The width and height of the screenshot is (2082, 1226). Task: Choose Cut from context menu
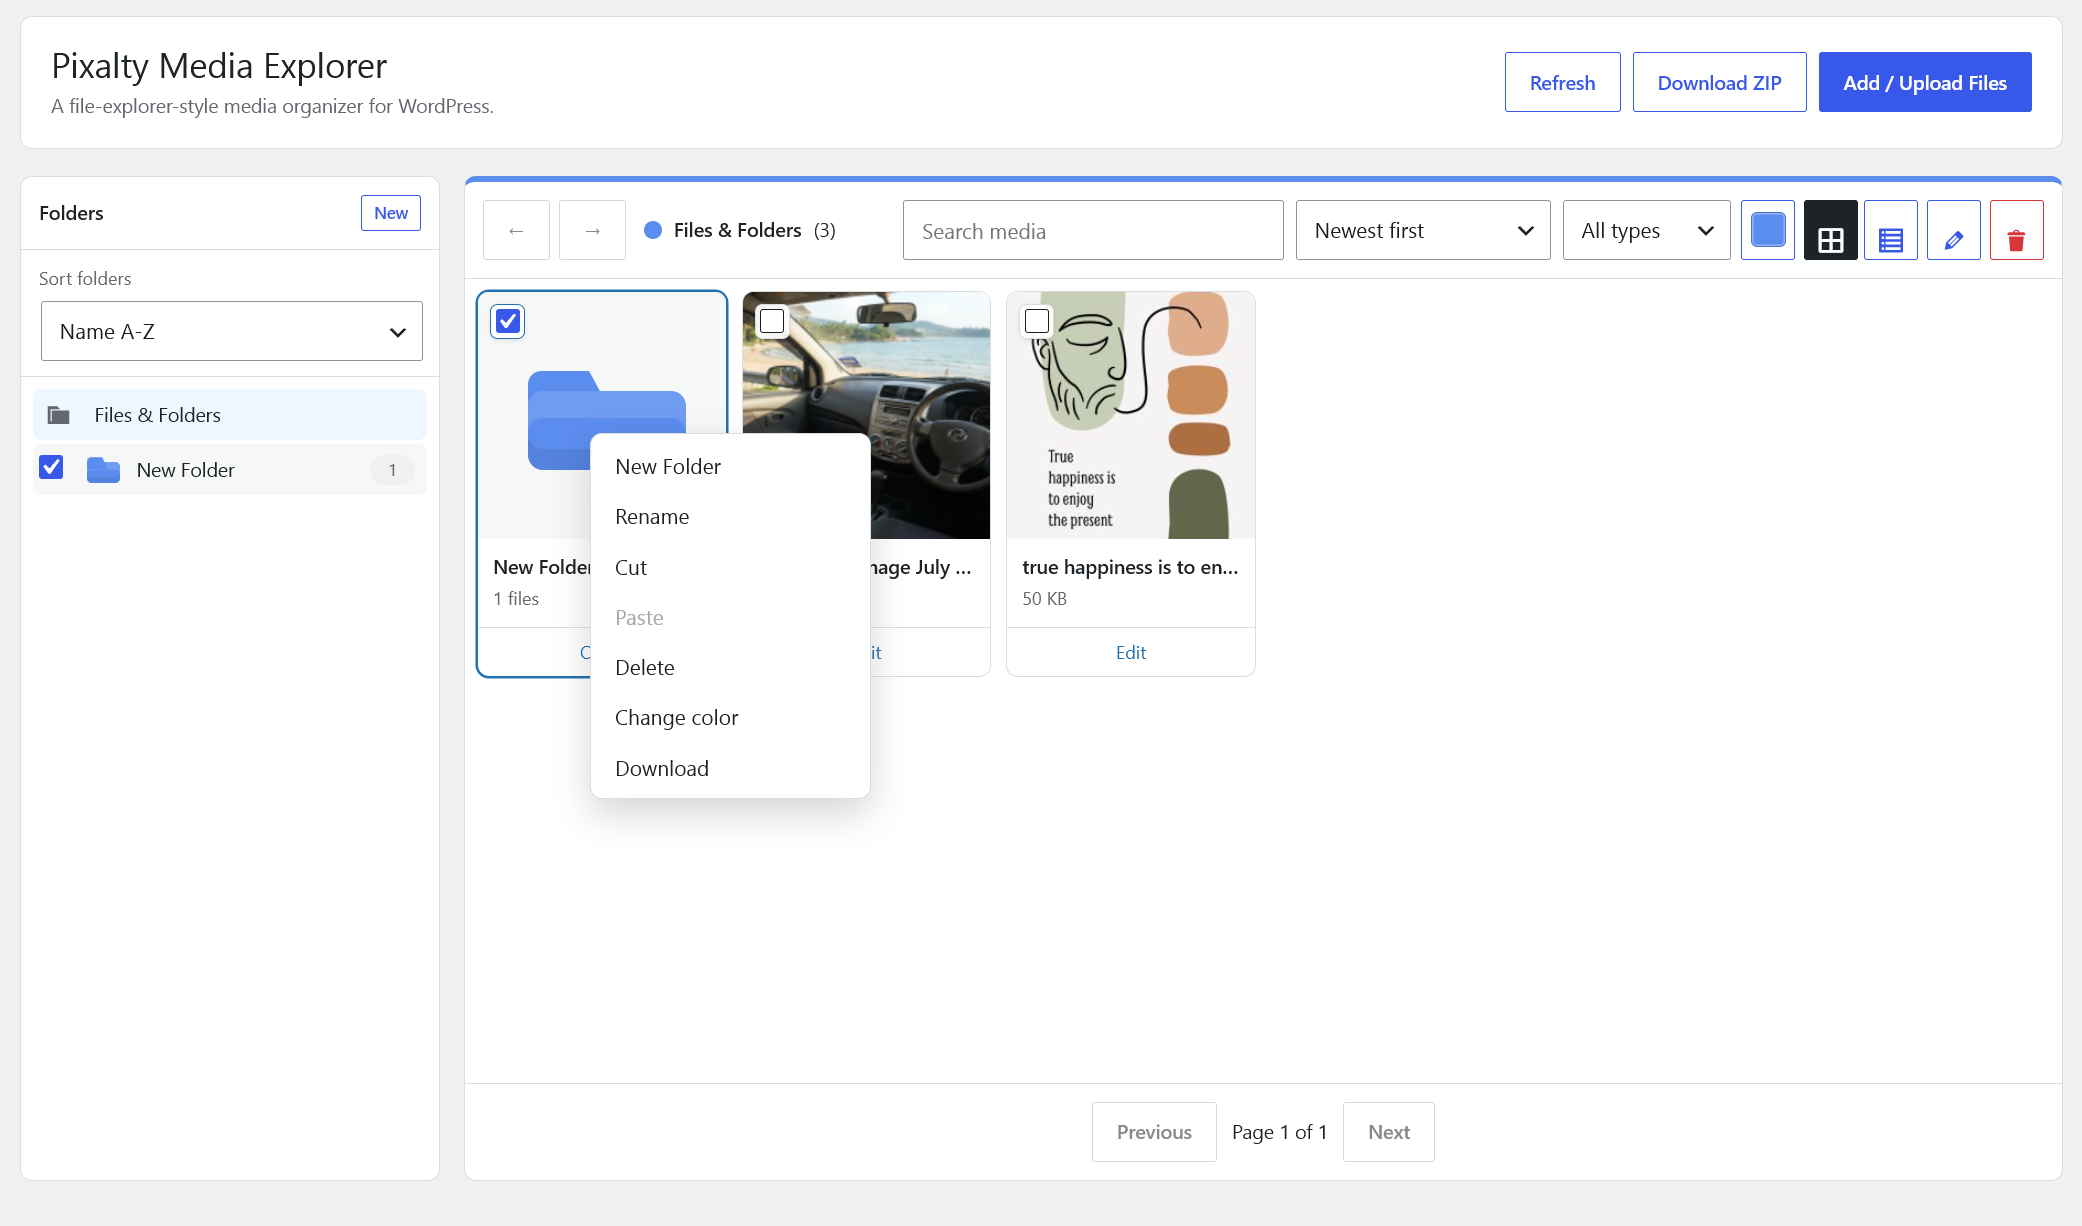(x=730, y=568)
